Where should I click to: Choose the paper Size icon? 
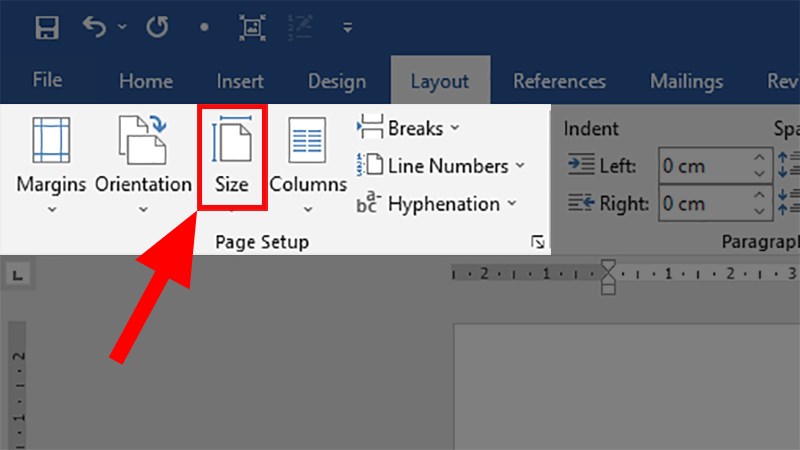232,139
